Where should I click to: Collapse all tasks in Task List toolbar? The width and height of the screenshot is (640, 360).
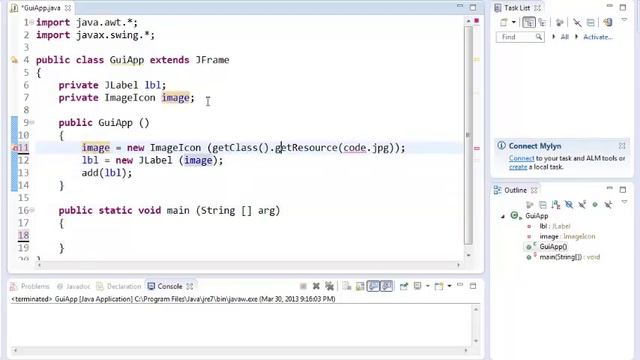pyautogui.click(x=591, y=22)
